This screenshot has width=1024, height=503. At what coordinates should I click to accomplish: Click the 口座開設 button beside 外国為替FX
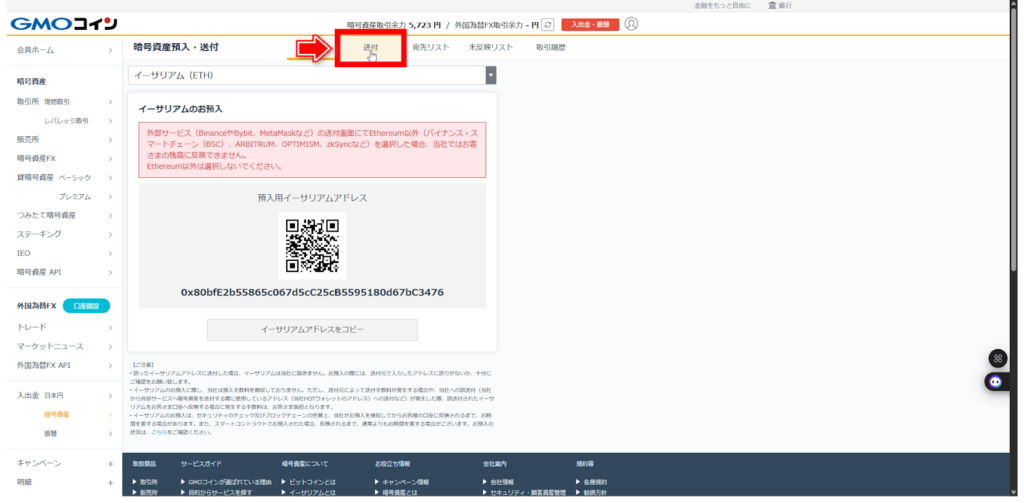click(x=85, y=306)
